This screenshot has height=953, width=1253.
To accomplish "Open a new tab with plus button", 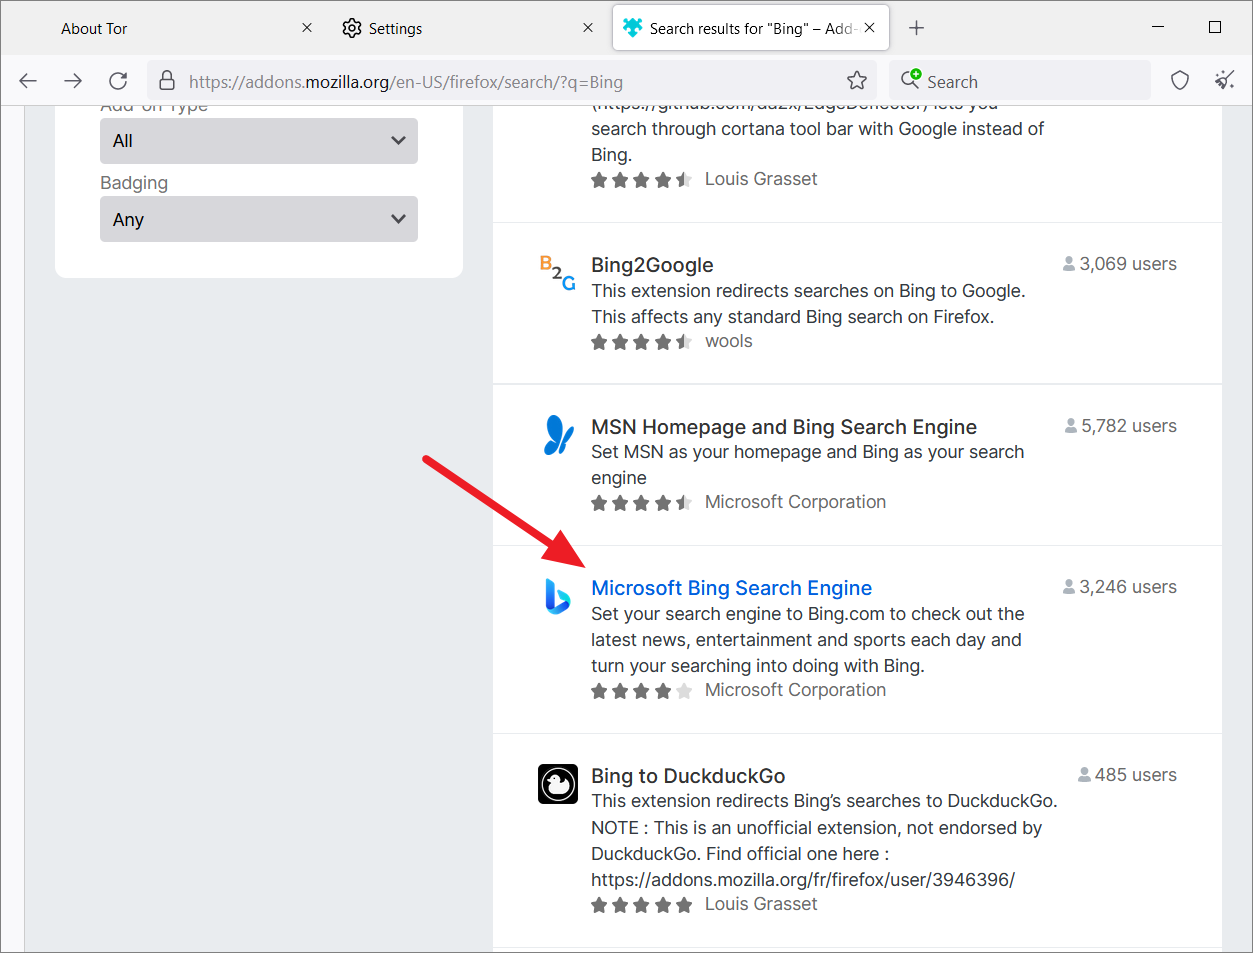I will (916, 28).
